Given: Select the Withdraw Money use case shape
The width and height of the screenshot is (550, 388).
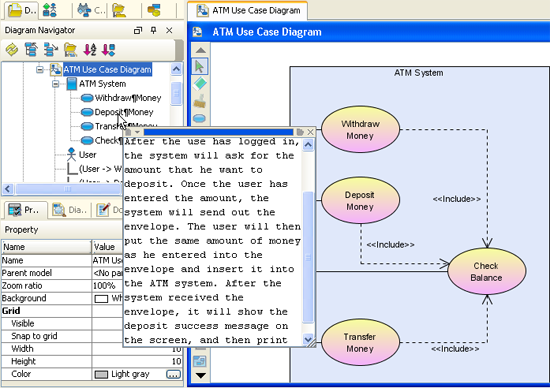Looking at the screenshot, I should 360,129.
